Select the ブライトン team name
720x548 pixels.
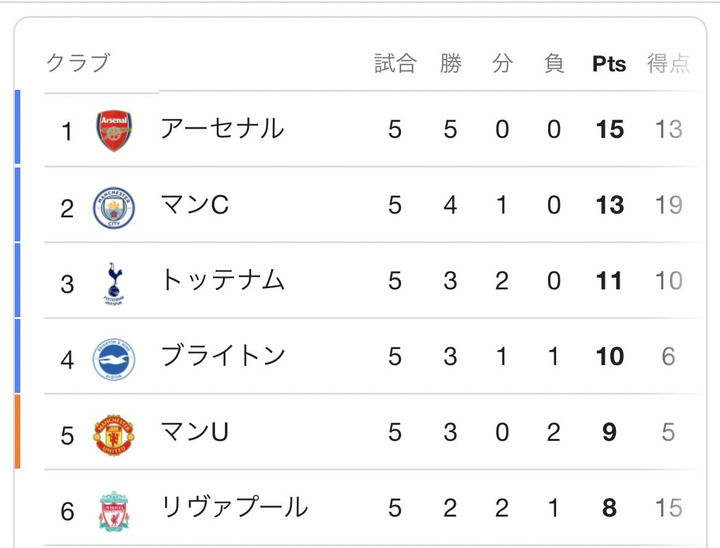pyautogui.click(x=222, y=357)
